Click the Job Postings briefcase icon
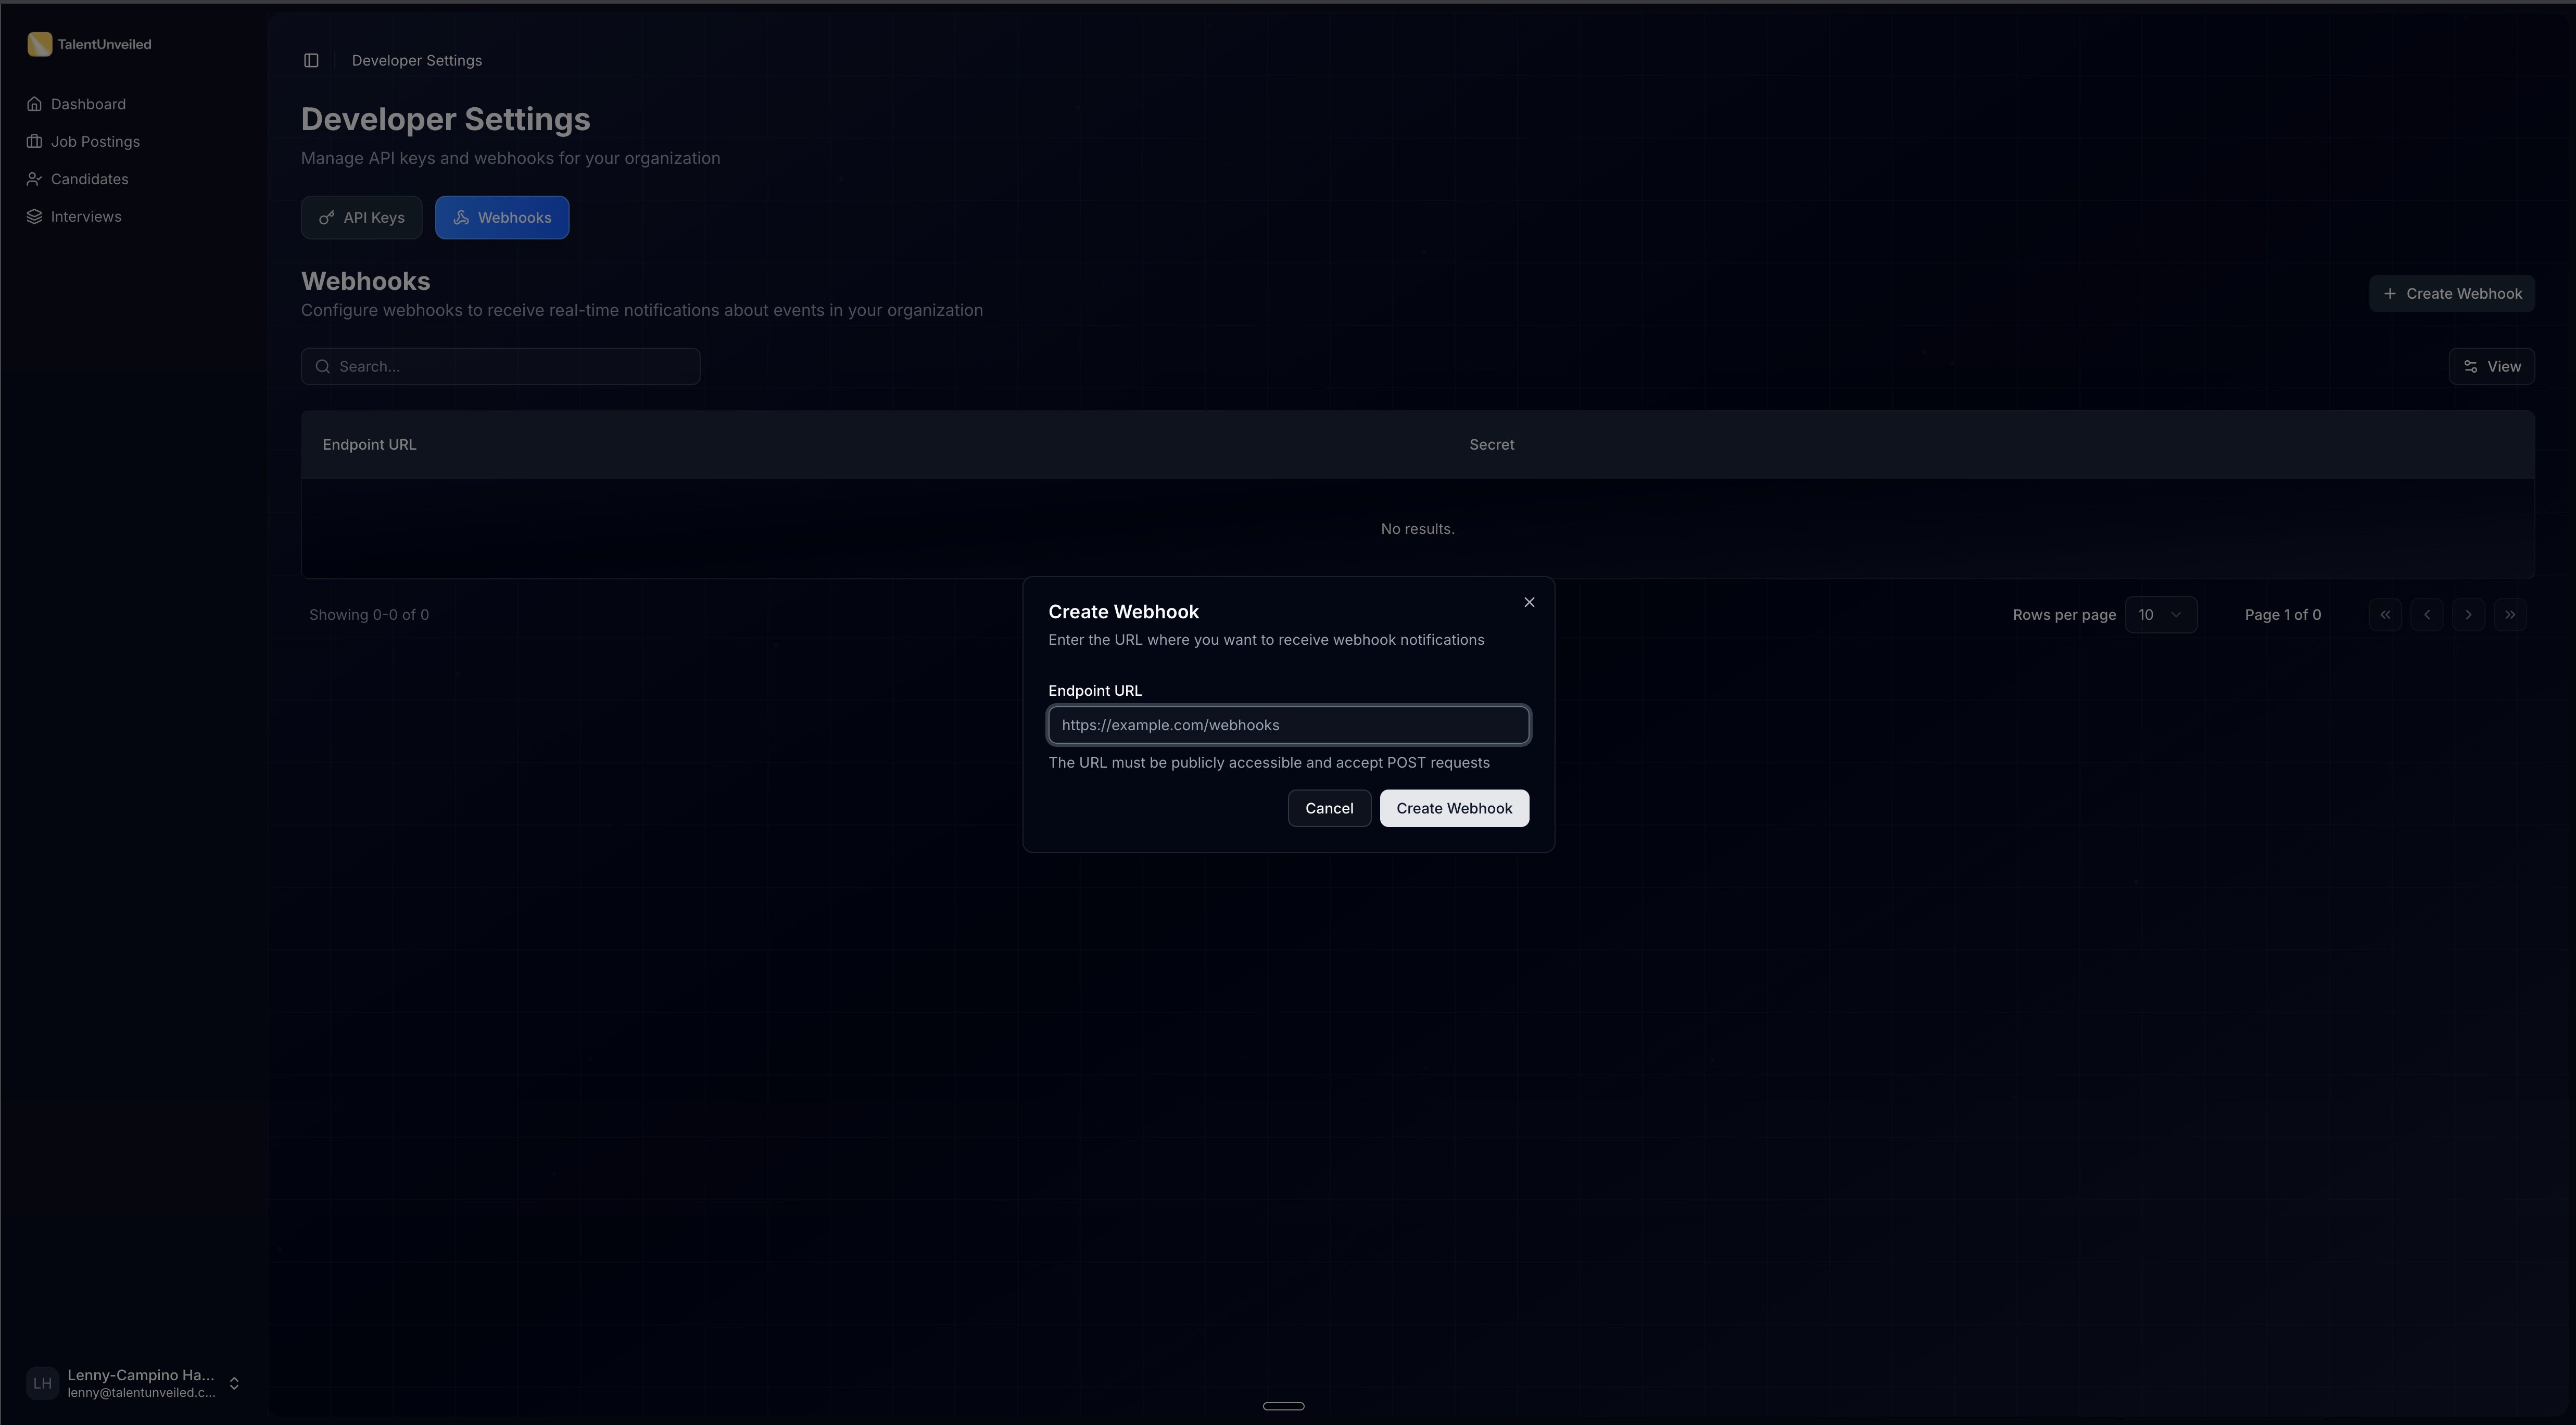 point(35,142)
